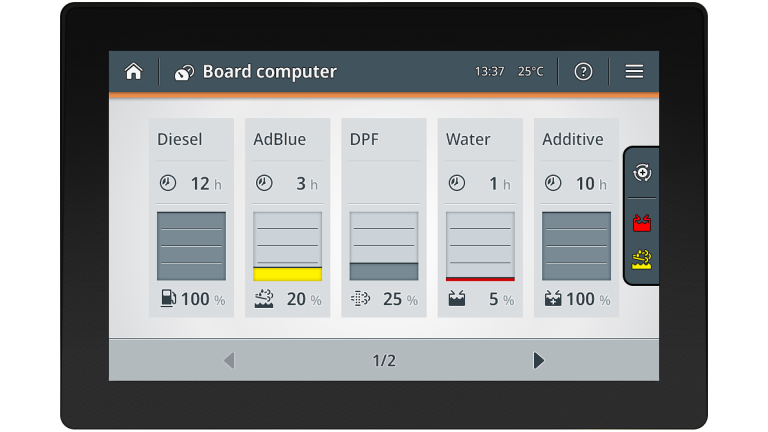Image resolution: width=768 pixels, height=432 pixels.
Task: Click the Water tank level icon
Action: click(457, 299)
